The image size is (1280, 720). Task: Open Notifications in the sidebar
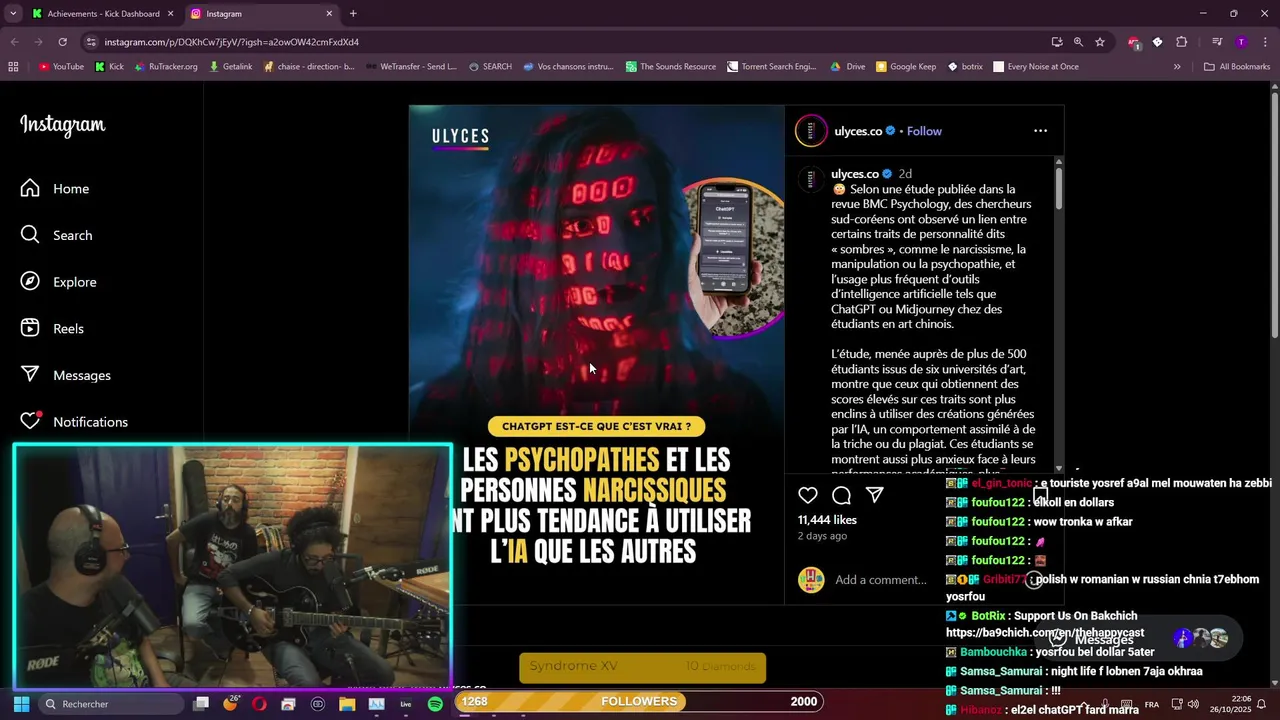pyautogui.click(x=74, y=421)
